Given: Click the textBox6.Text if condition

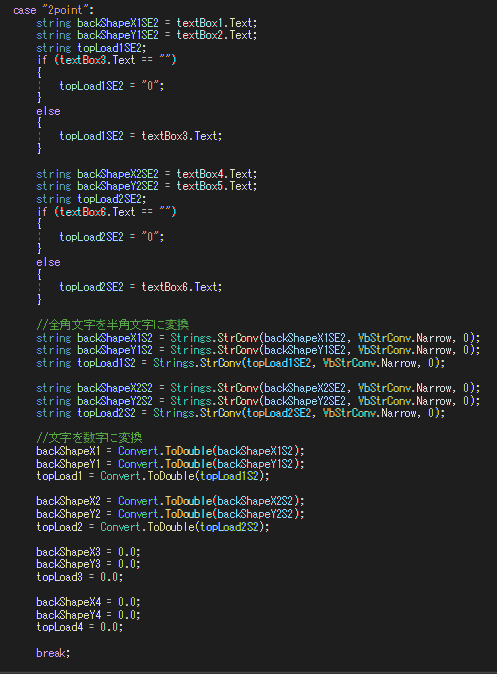Looking at the screenshot, I should [97, 211].
